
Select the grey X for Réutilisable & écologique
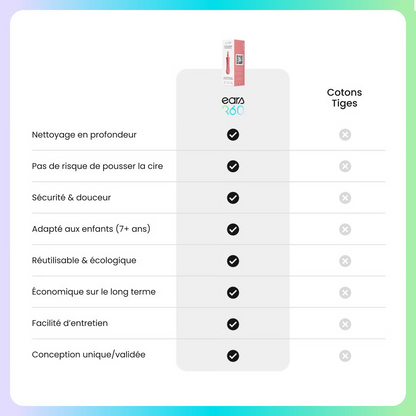click(x=345, y=261)
